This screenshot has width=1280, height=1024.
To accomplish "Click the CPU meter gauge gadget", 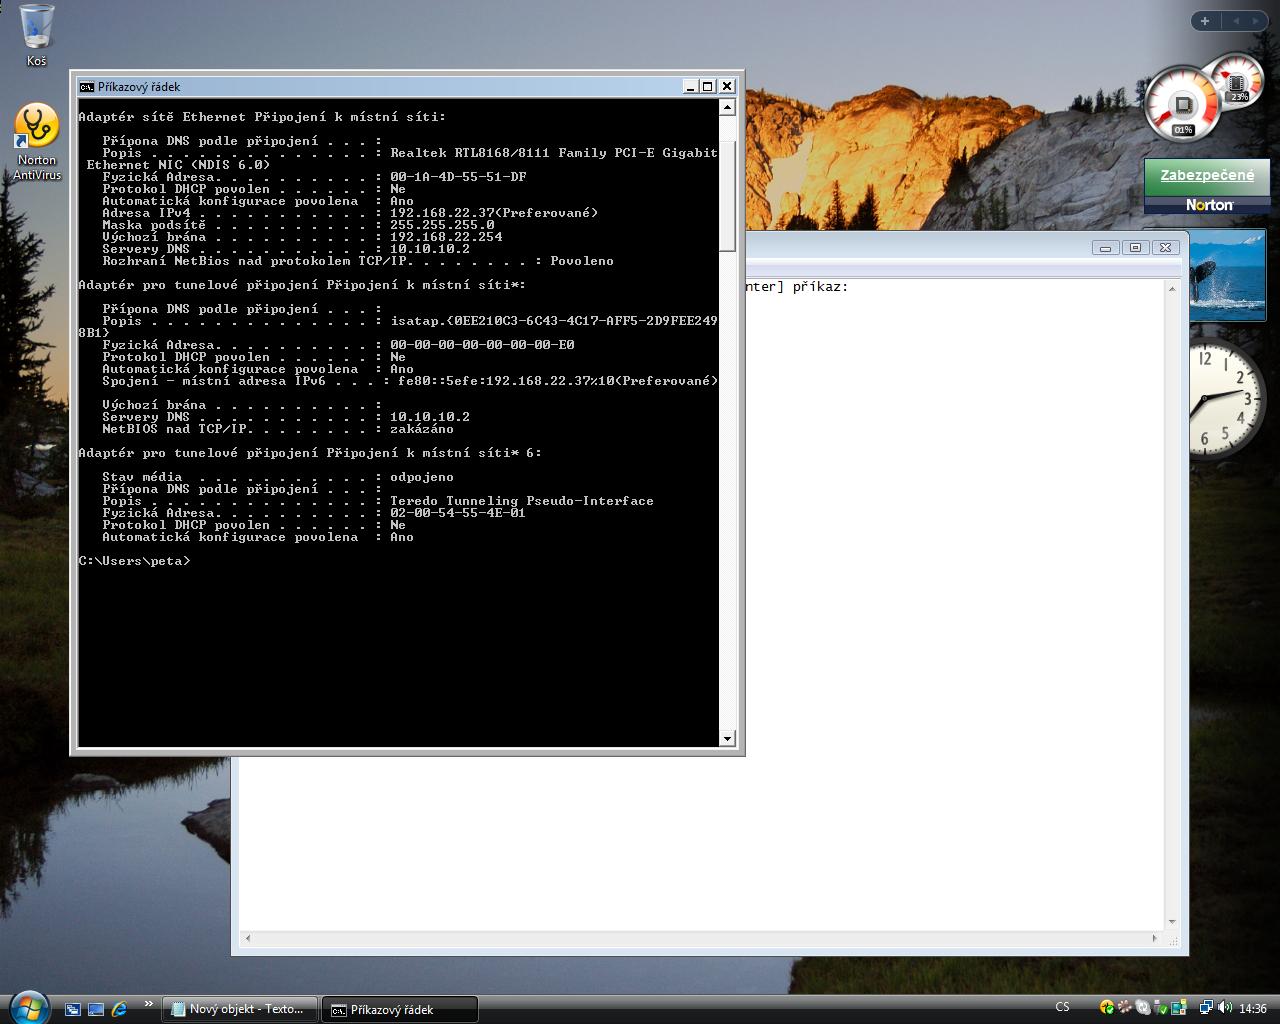I will tap(1183, 105).
